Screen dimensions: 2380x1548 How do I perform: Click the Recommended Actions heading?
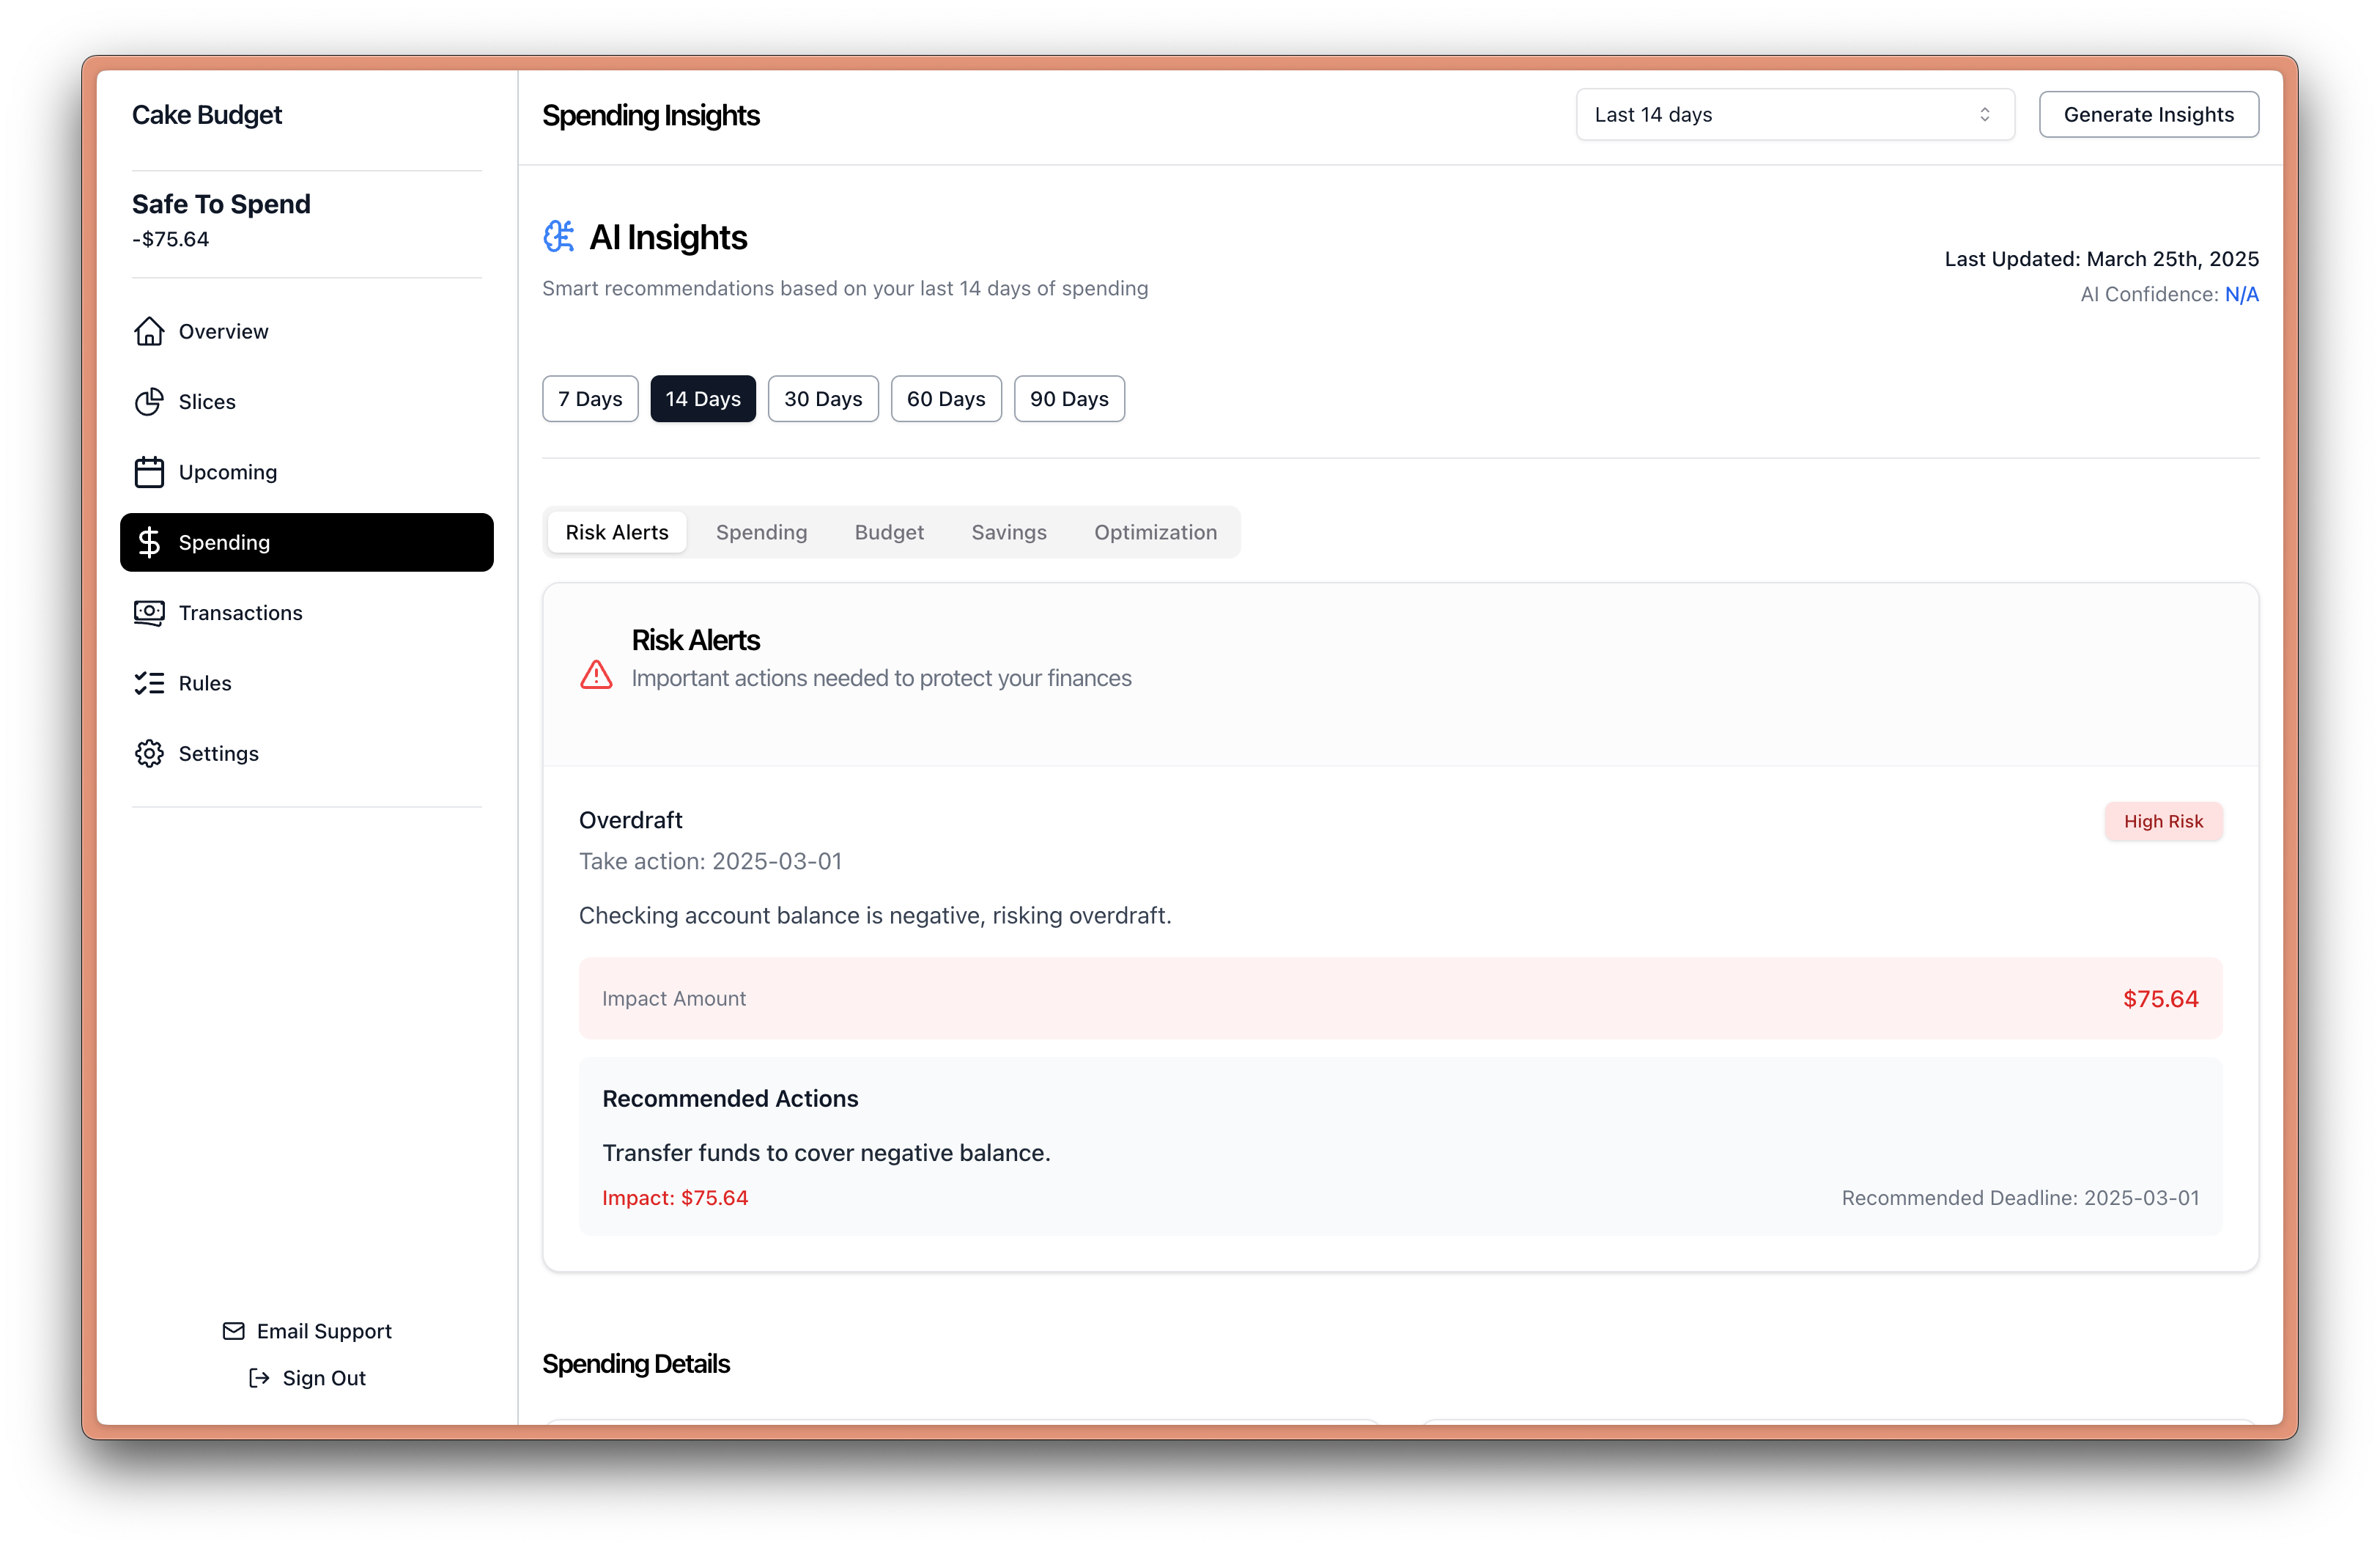pos(730,1099)
